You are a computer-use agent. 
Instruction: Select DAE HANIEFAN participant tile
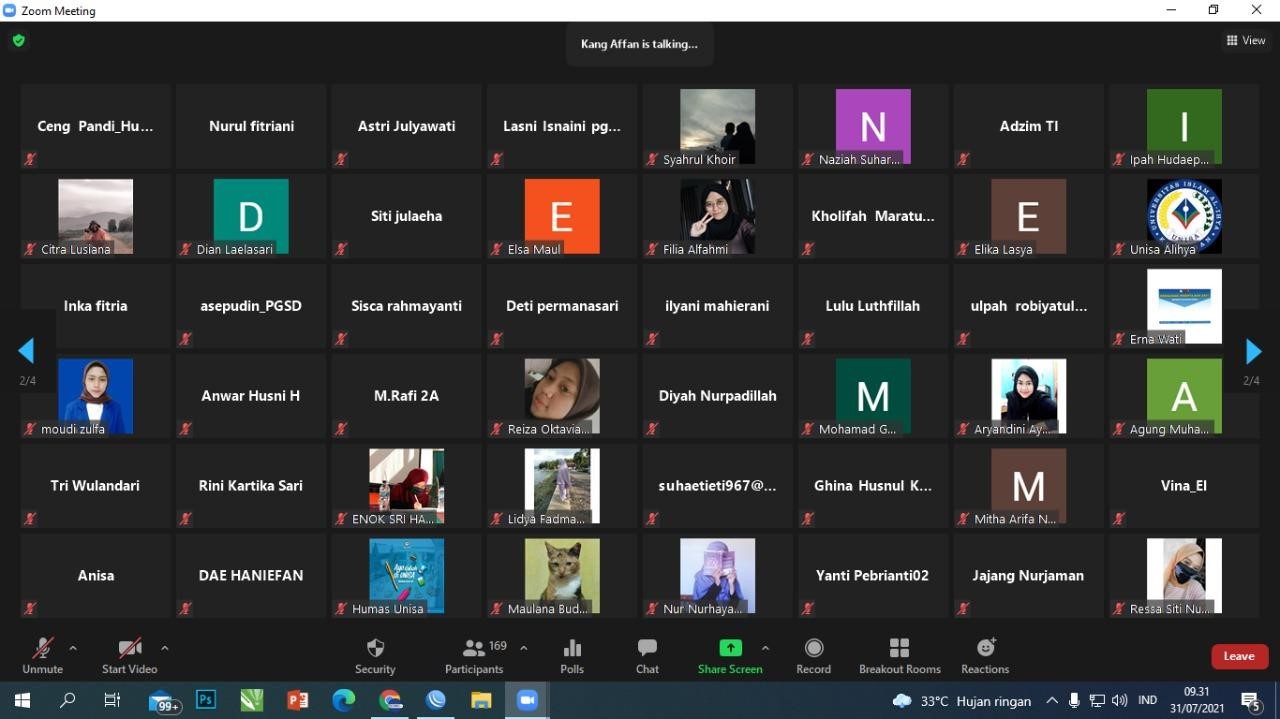(251, 576)
